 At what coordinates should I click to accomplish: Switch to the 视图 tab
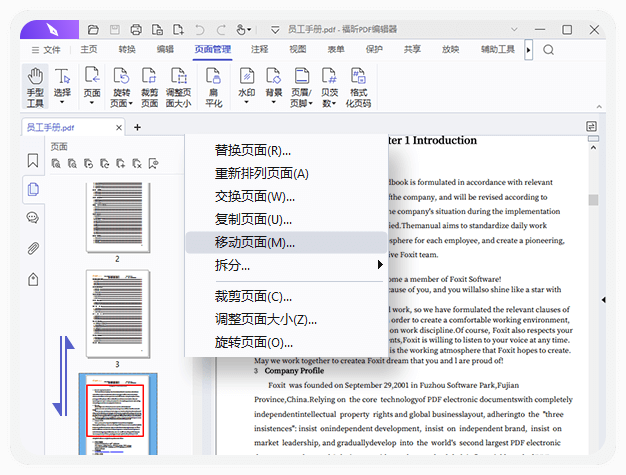click(298, 49)
